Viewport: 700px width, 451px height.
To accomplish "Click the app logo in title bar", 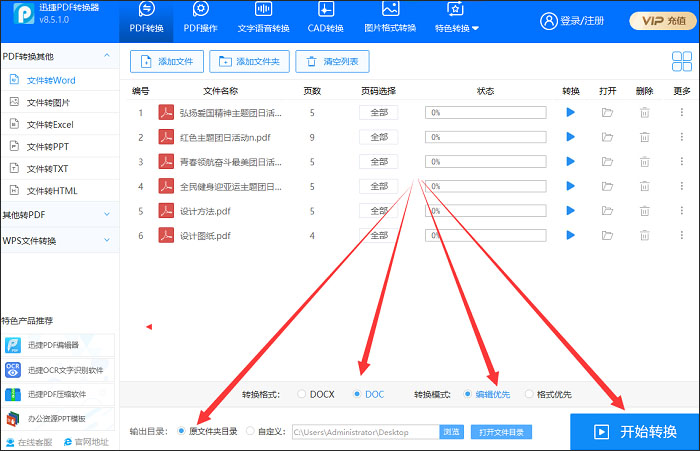I will (x=24, y=14).
